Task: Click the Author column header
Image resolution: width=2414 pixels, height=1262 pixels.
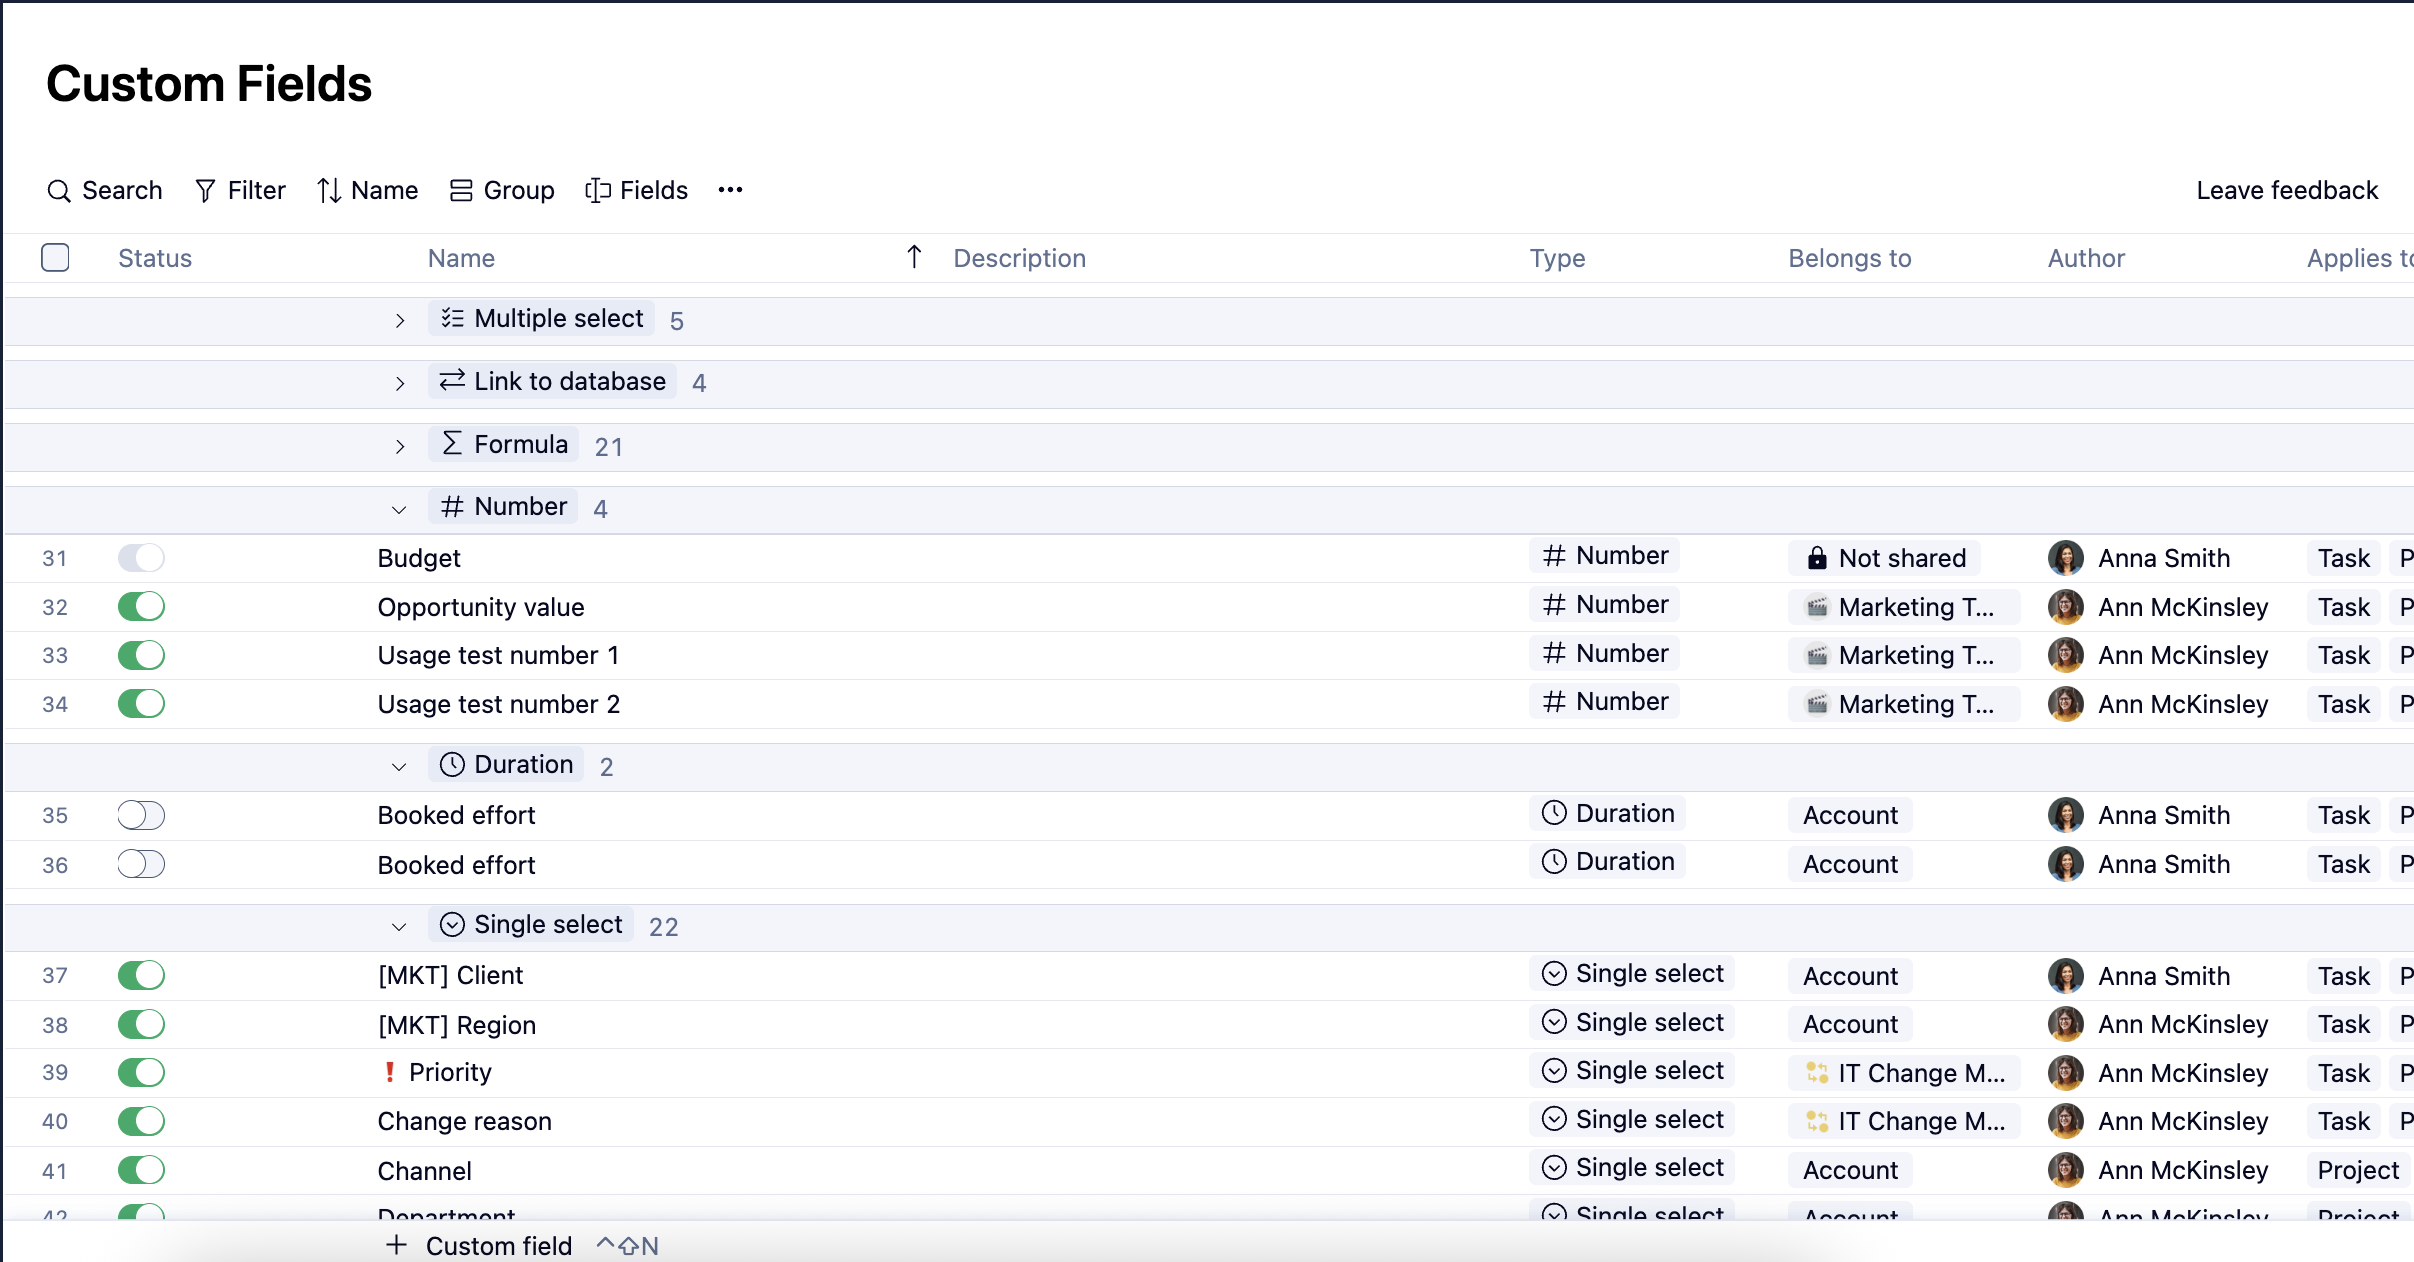Action: pyautogui.click(x=2086, y=258)
